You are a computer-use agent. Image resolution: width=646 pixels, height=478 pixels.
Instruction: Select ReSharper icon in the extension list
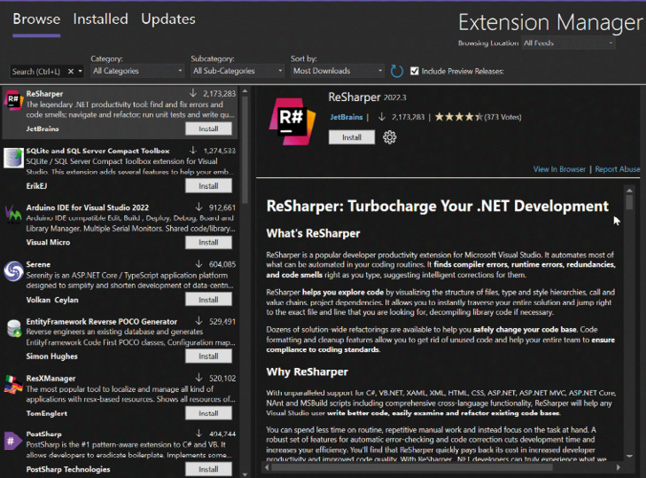[13, 101]
